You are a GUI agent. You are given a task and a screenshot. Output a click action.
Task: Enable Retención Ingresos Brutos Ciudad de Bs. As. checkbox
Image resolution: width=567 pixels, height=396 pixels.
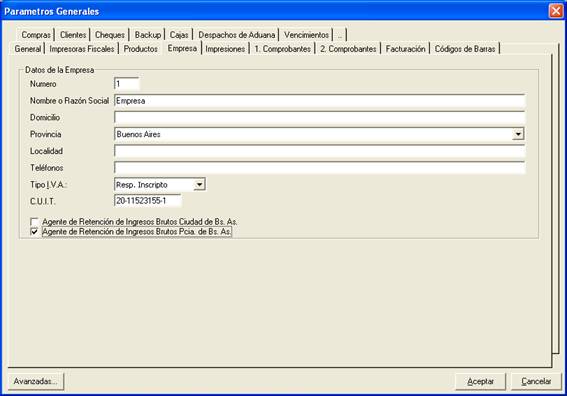(x=34, y=222)
